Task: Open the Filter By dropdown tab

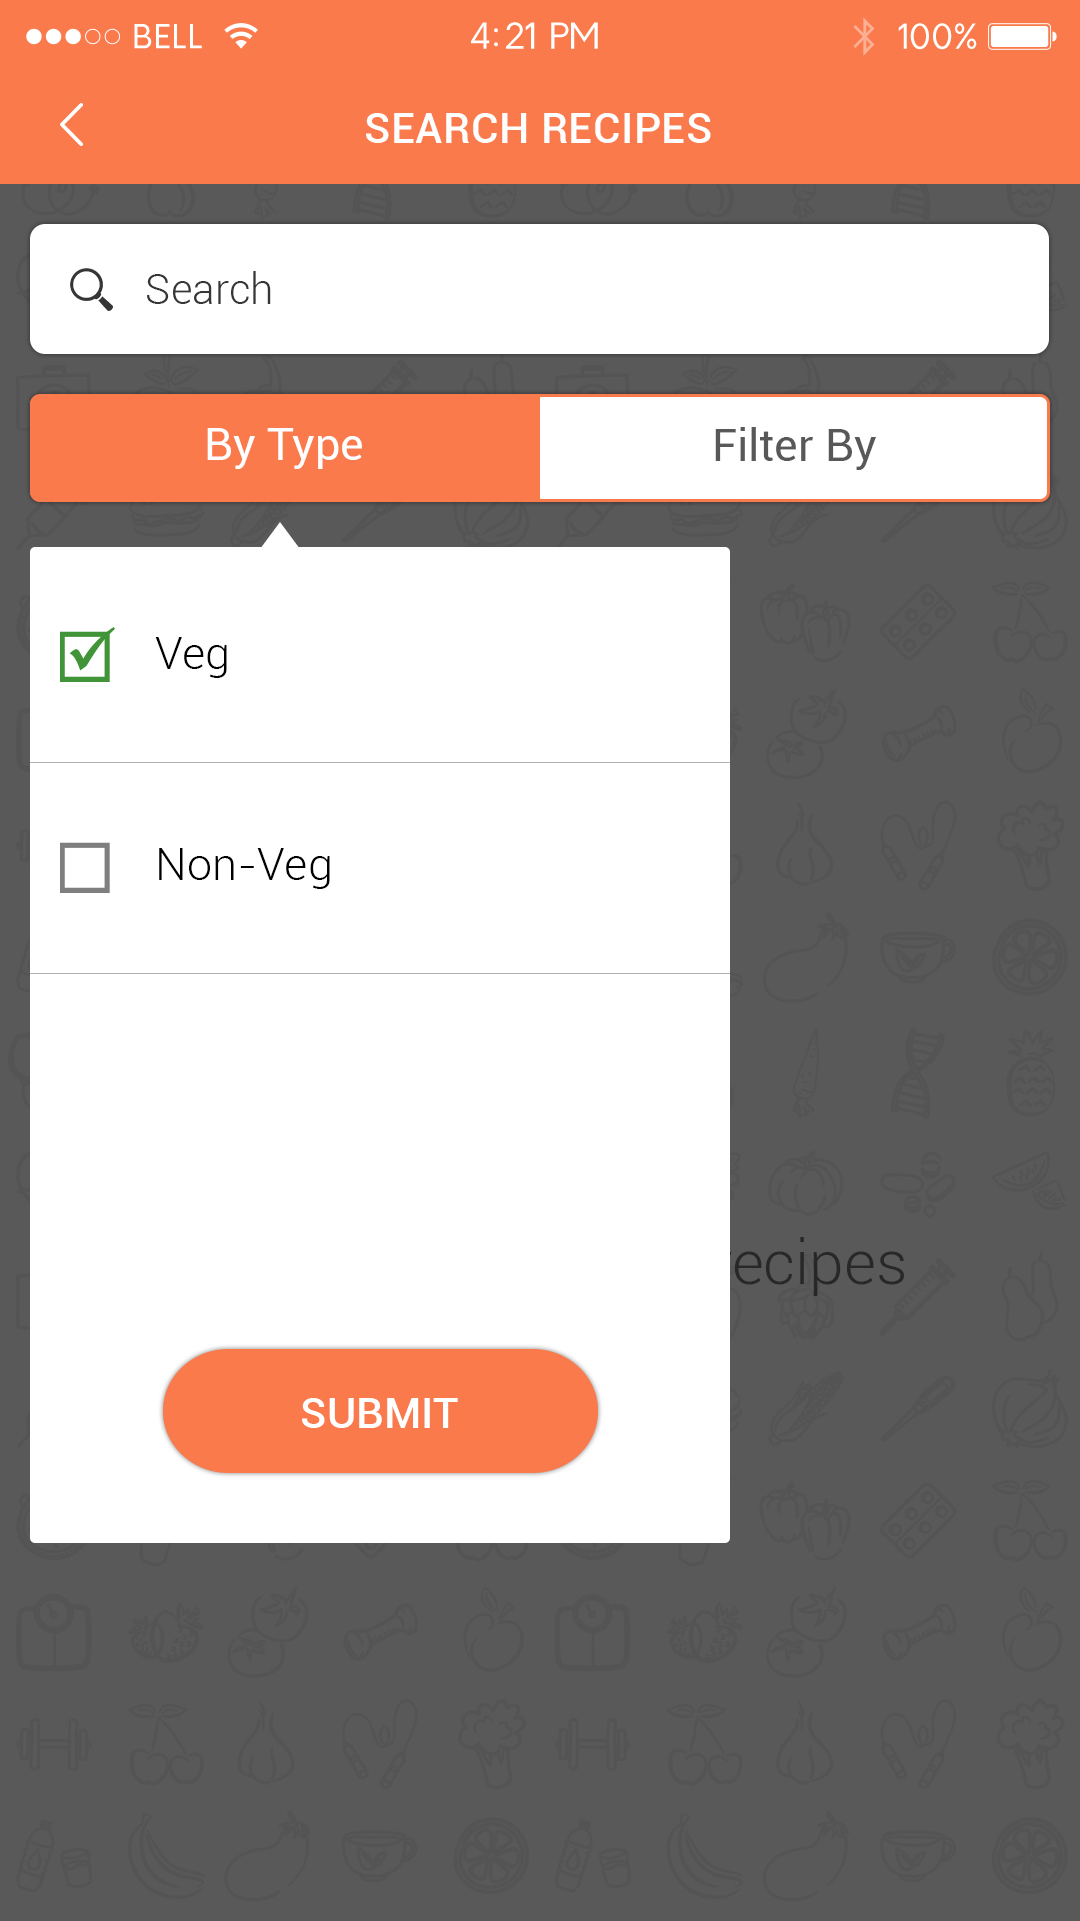Action: tap(794, 447)
